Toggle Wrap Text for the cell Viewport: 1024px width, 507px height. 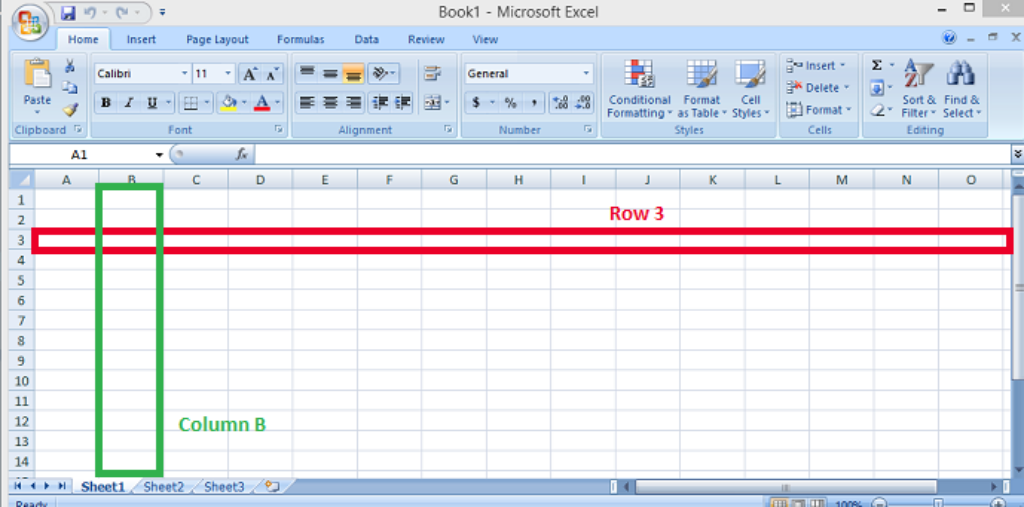(x=432, y=73)
